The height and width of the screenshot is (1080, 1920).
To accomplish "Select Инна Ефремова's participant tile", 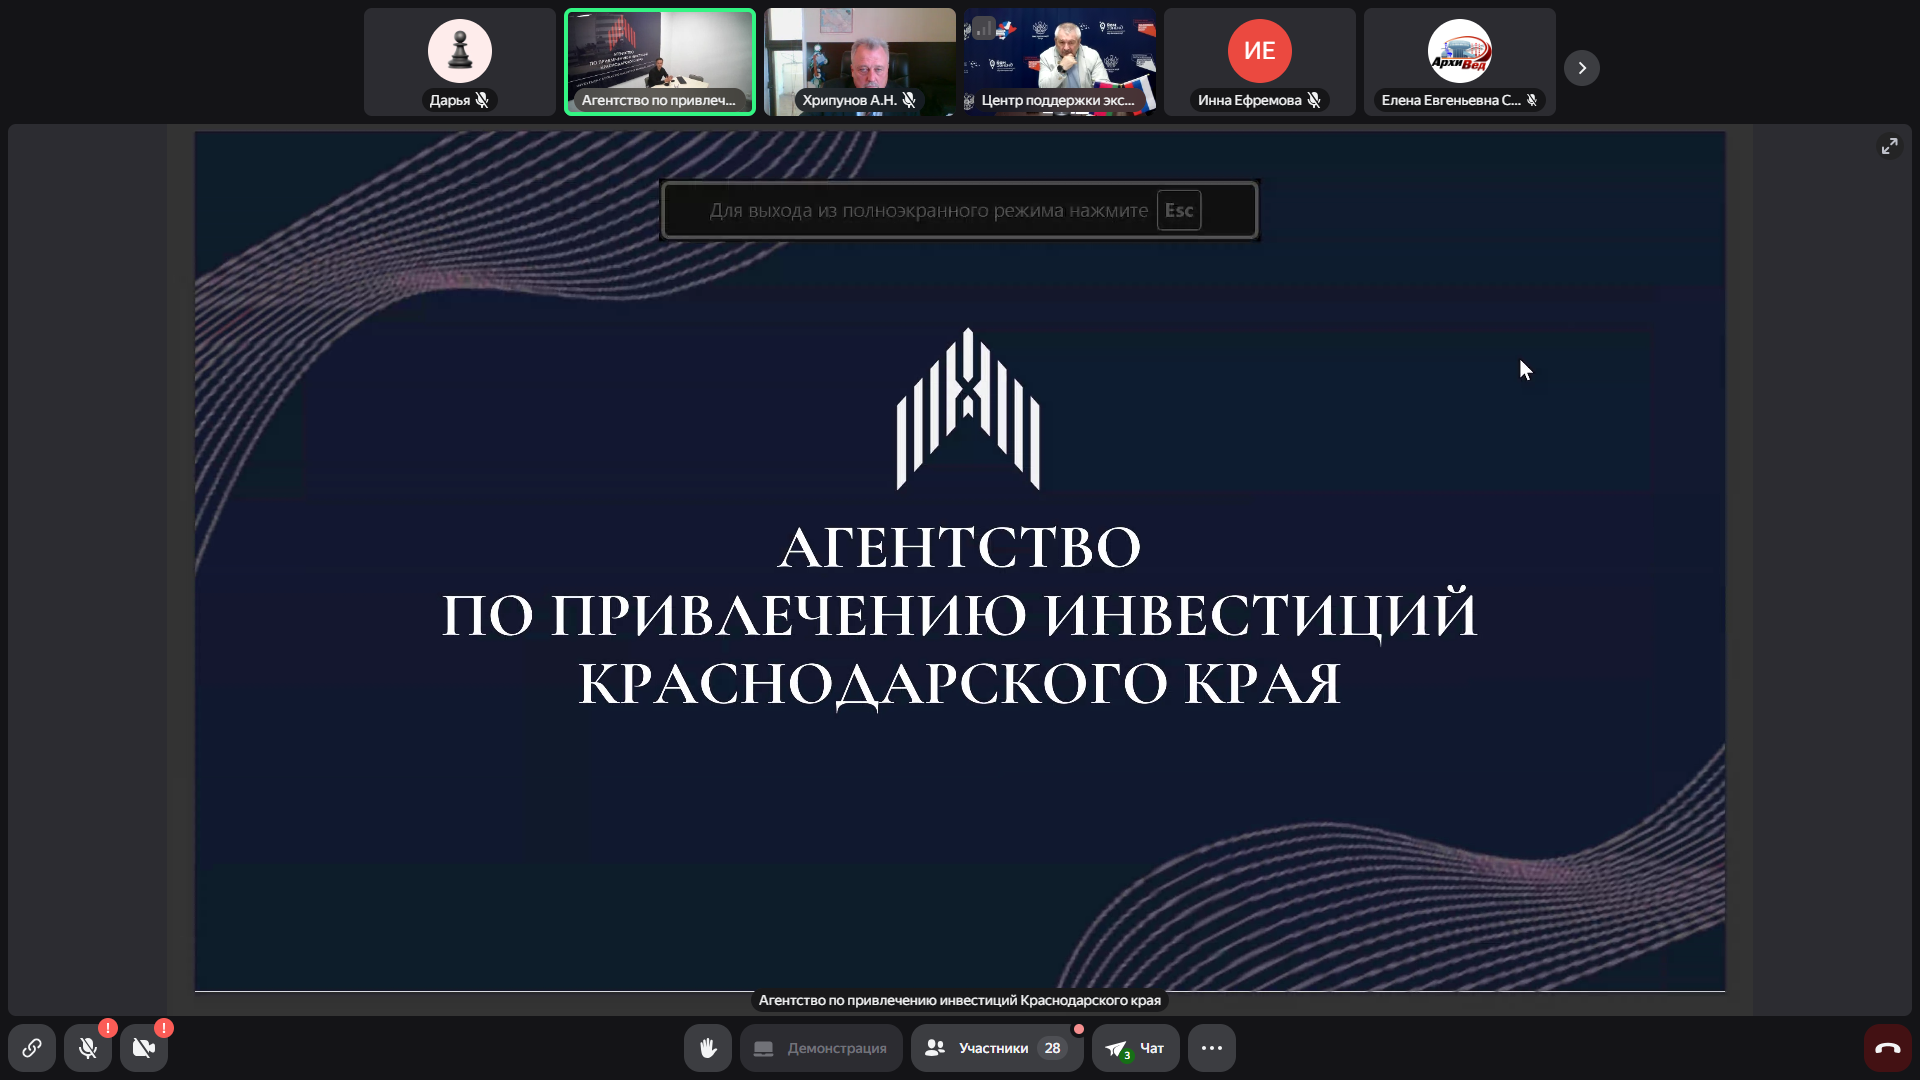I will [x=1260, y=62].
